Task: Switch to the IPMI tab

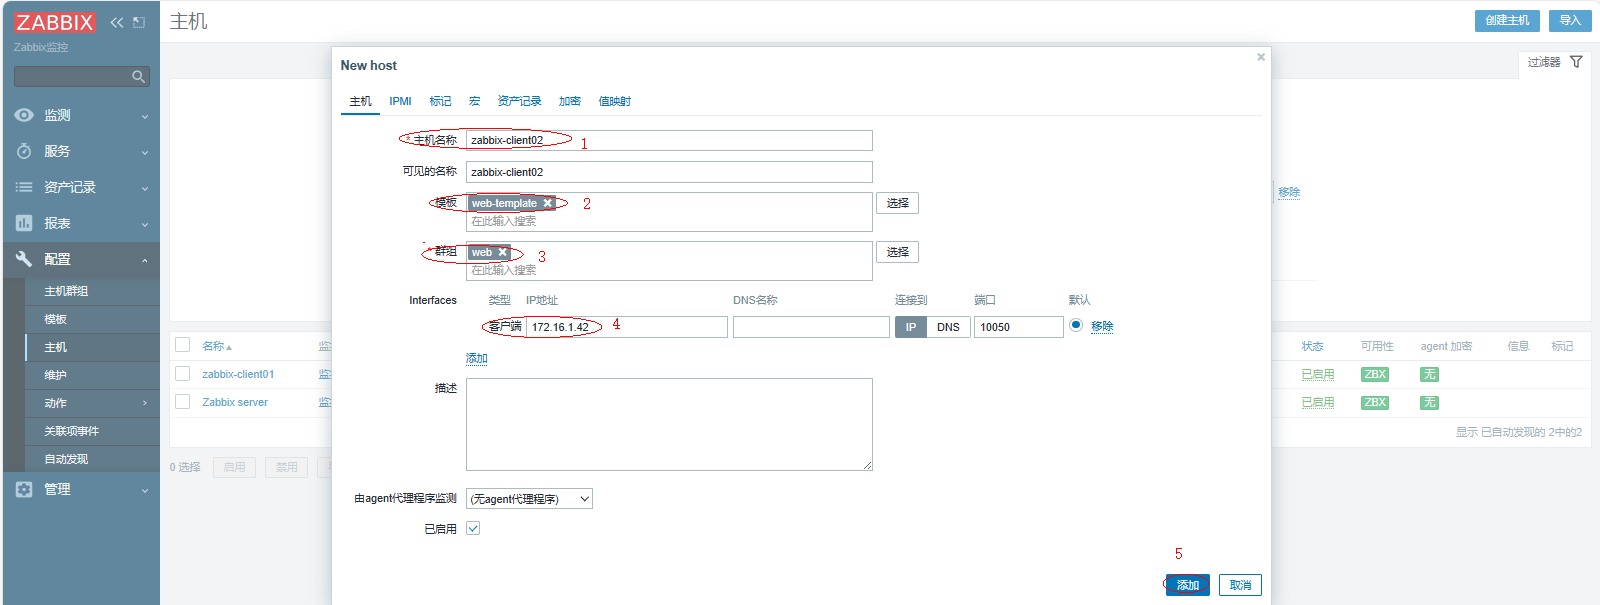Action: coord(400,101)
